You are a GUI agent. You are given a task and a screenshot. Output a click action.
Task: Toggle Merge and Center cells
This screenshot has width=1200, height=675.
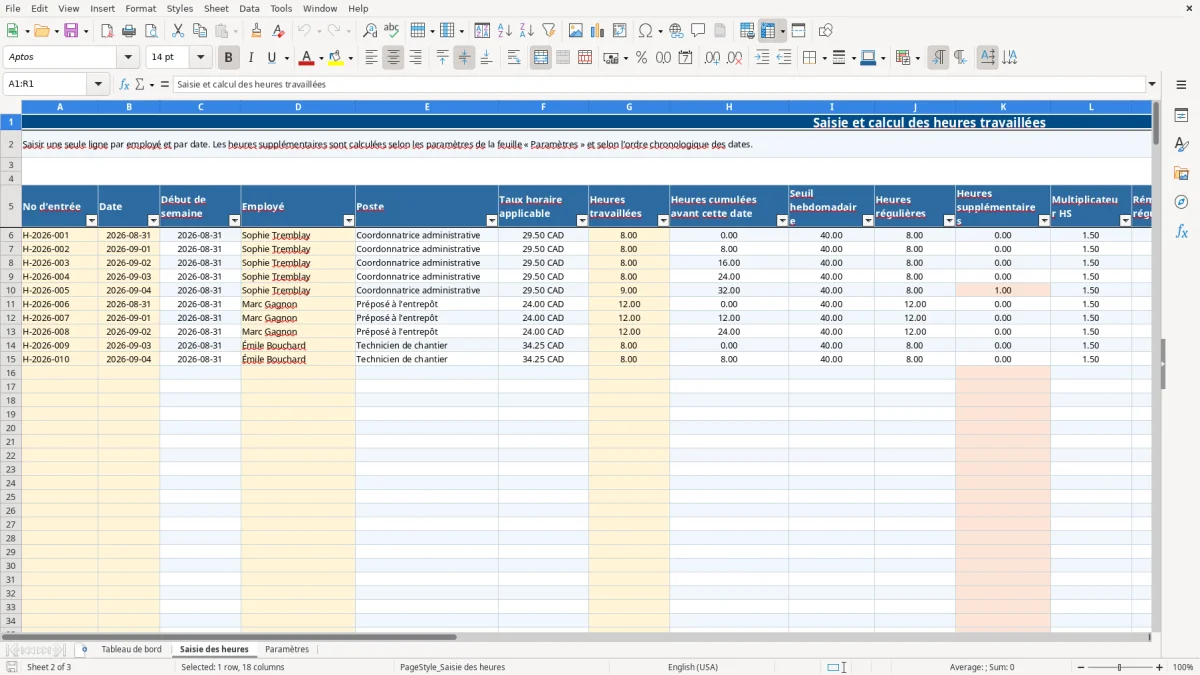pos(541,58)
